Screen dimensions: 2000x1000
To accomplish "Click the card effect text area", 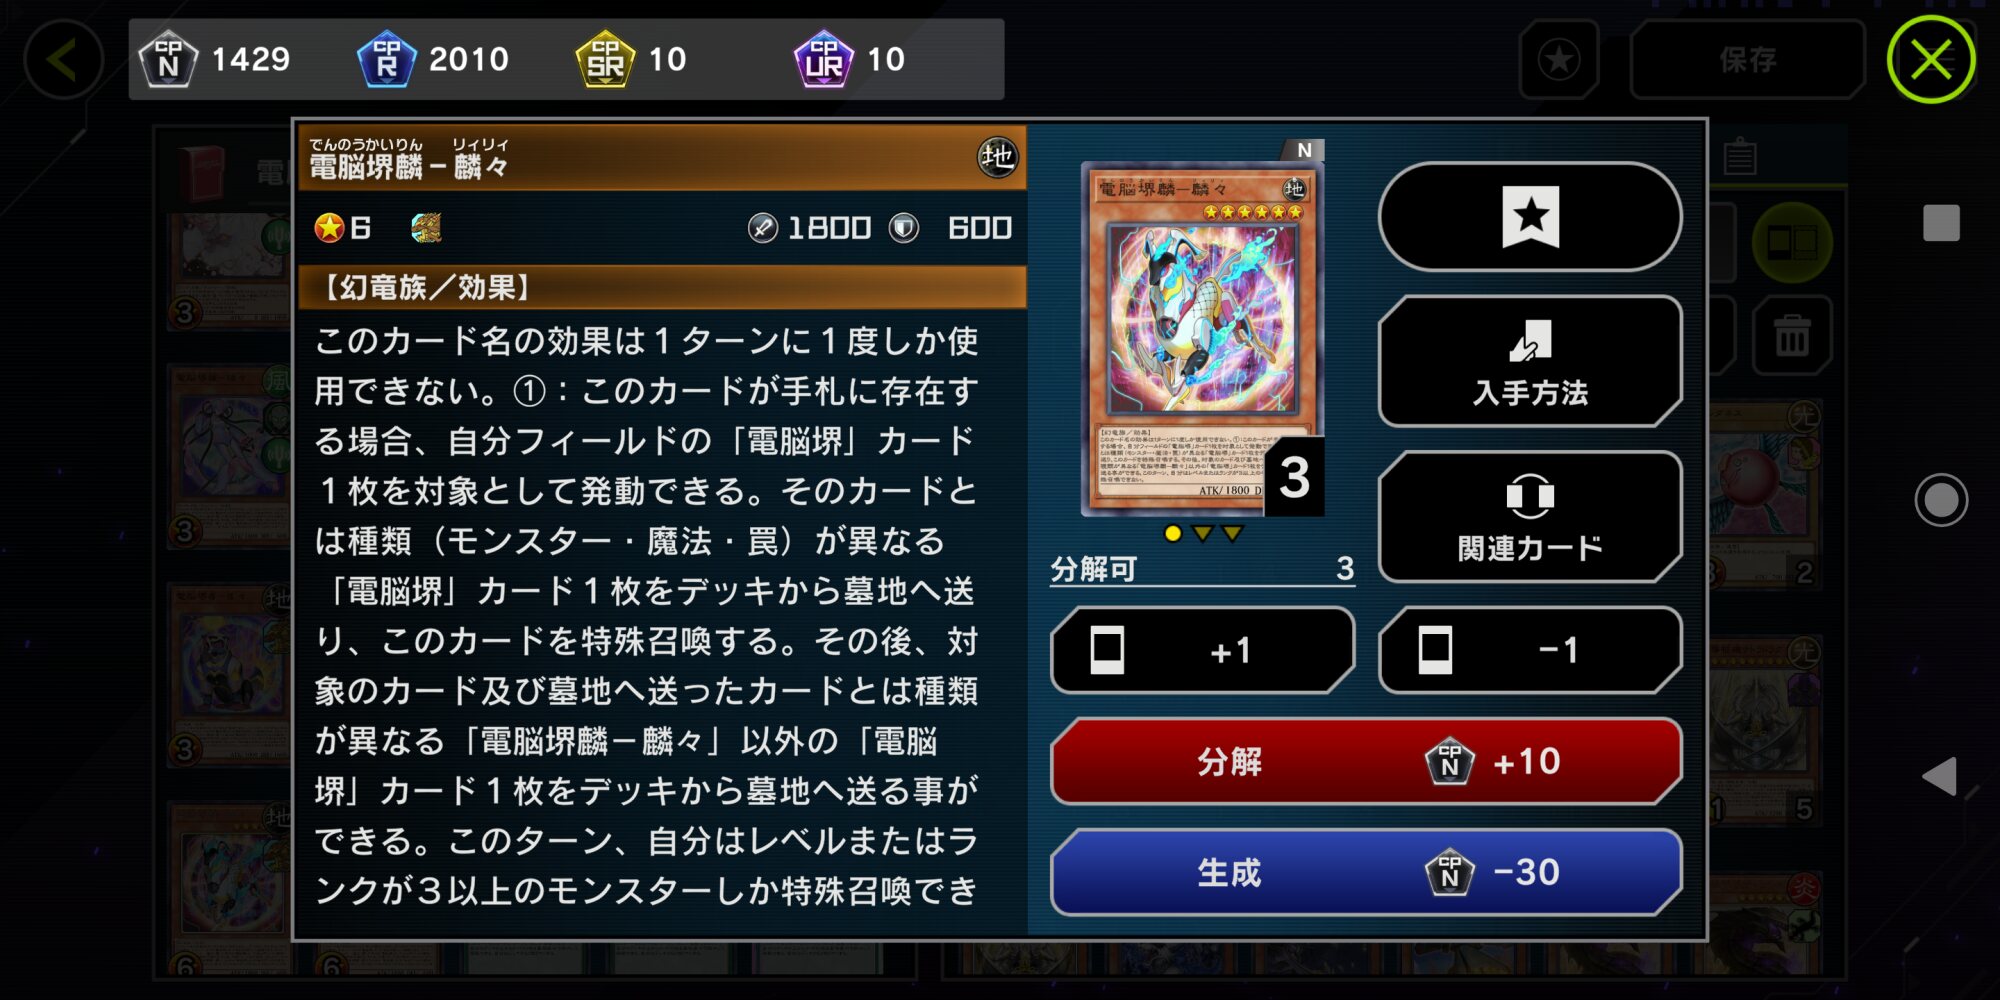I will click(x=648, y=615).
